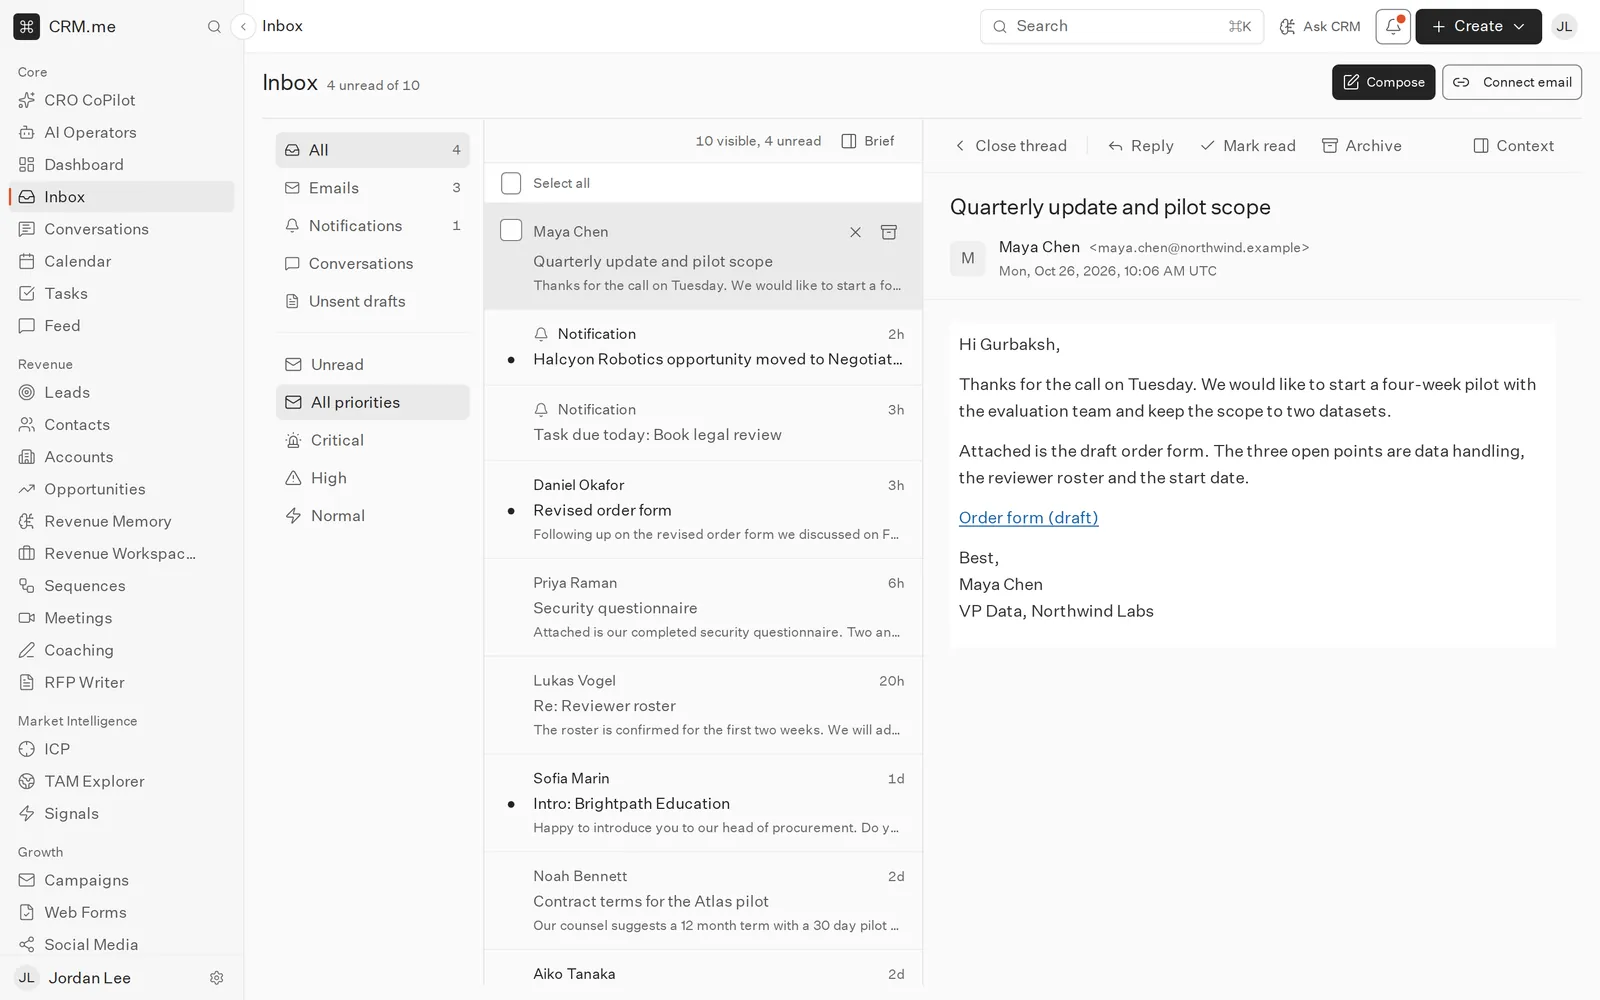Collapse sidebar using the chevron button

(243, 27)
